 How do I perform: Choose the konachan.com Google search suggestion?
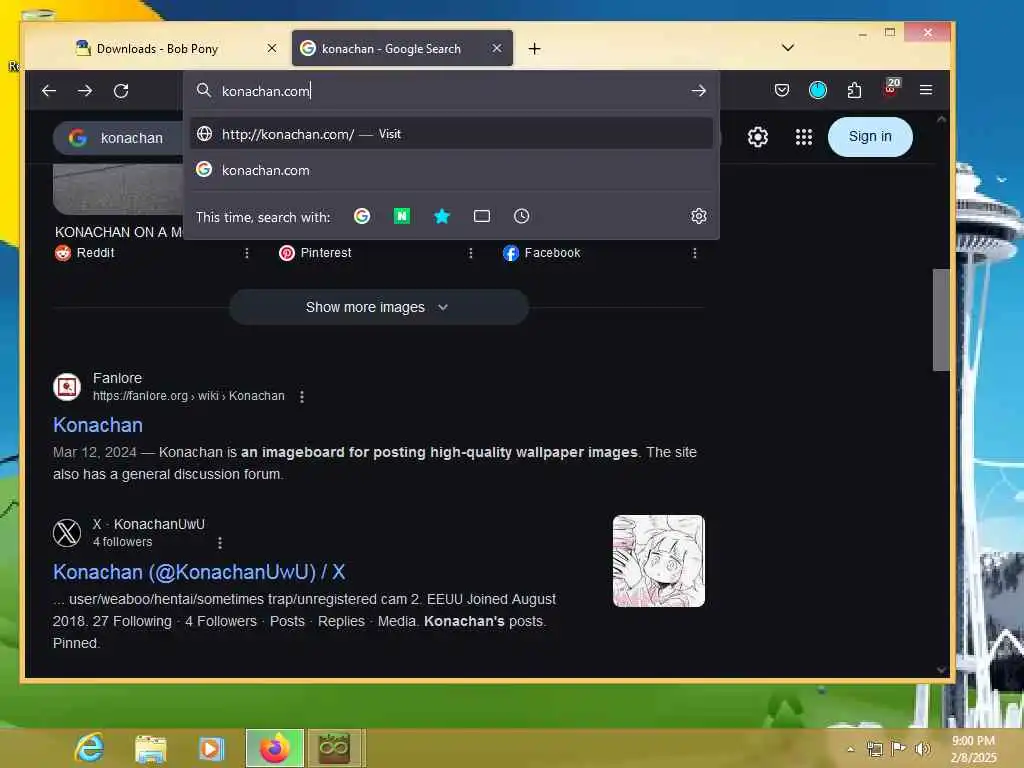coord(451,170)
